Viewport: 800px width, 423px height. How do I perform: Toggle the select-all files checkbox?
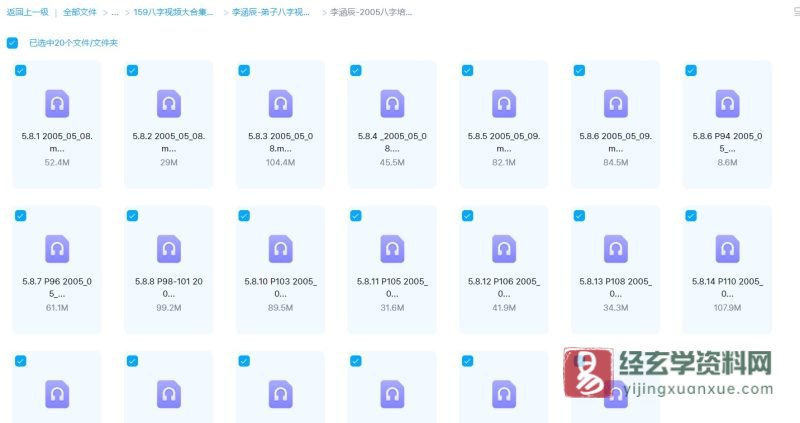click(12, 43)
